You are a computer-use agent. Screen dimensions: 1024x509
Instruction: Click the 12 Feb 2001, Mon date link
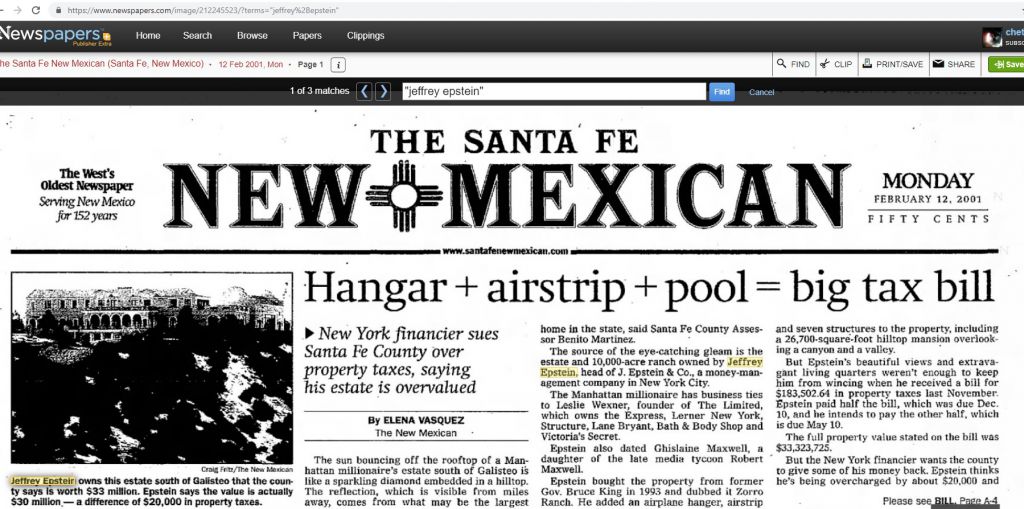point(251,64)
